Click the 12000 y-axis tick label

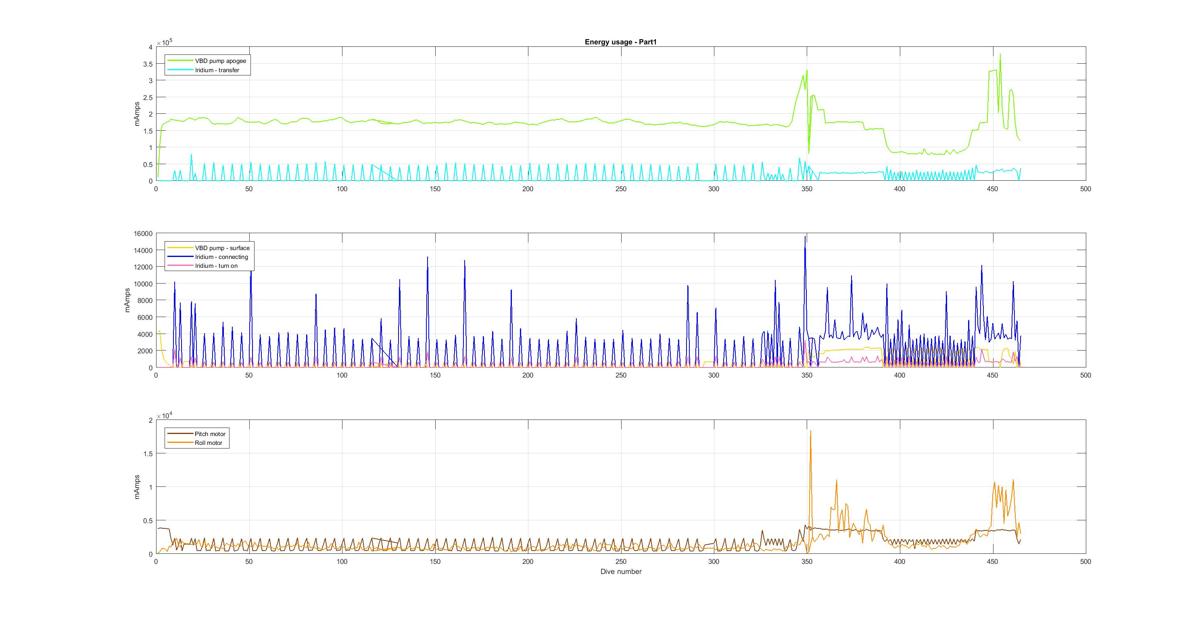(x=143, y=267)
